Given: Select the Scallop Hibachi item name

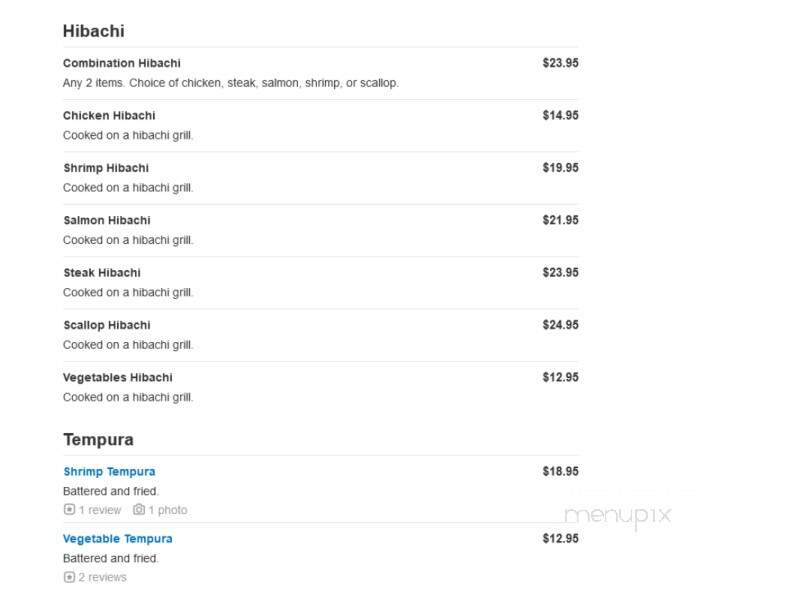Looking at the screenshot, I should (x=107, y=325).
